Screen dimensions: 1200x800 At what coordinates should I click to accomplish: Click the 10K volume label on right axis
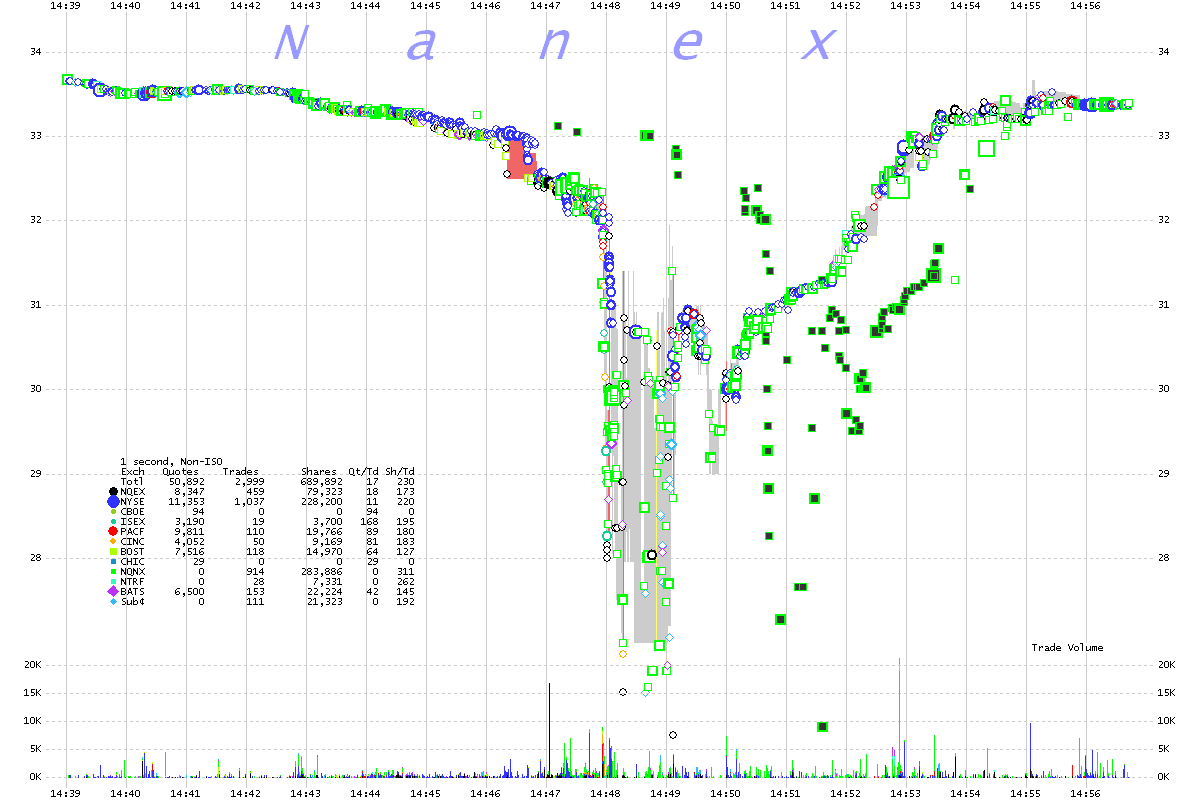pyautogui.click(x=1166, y=721)
